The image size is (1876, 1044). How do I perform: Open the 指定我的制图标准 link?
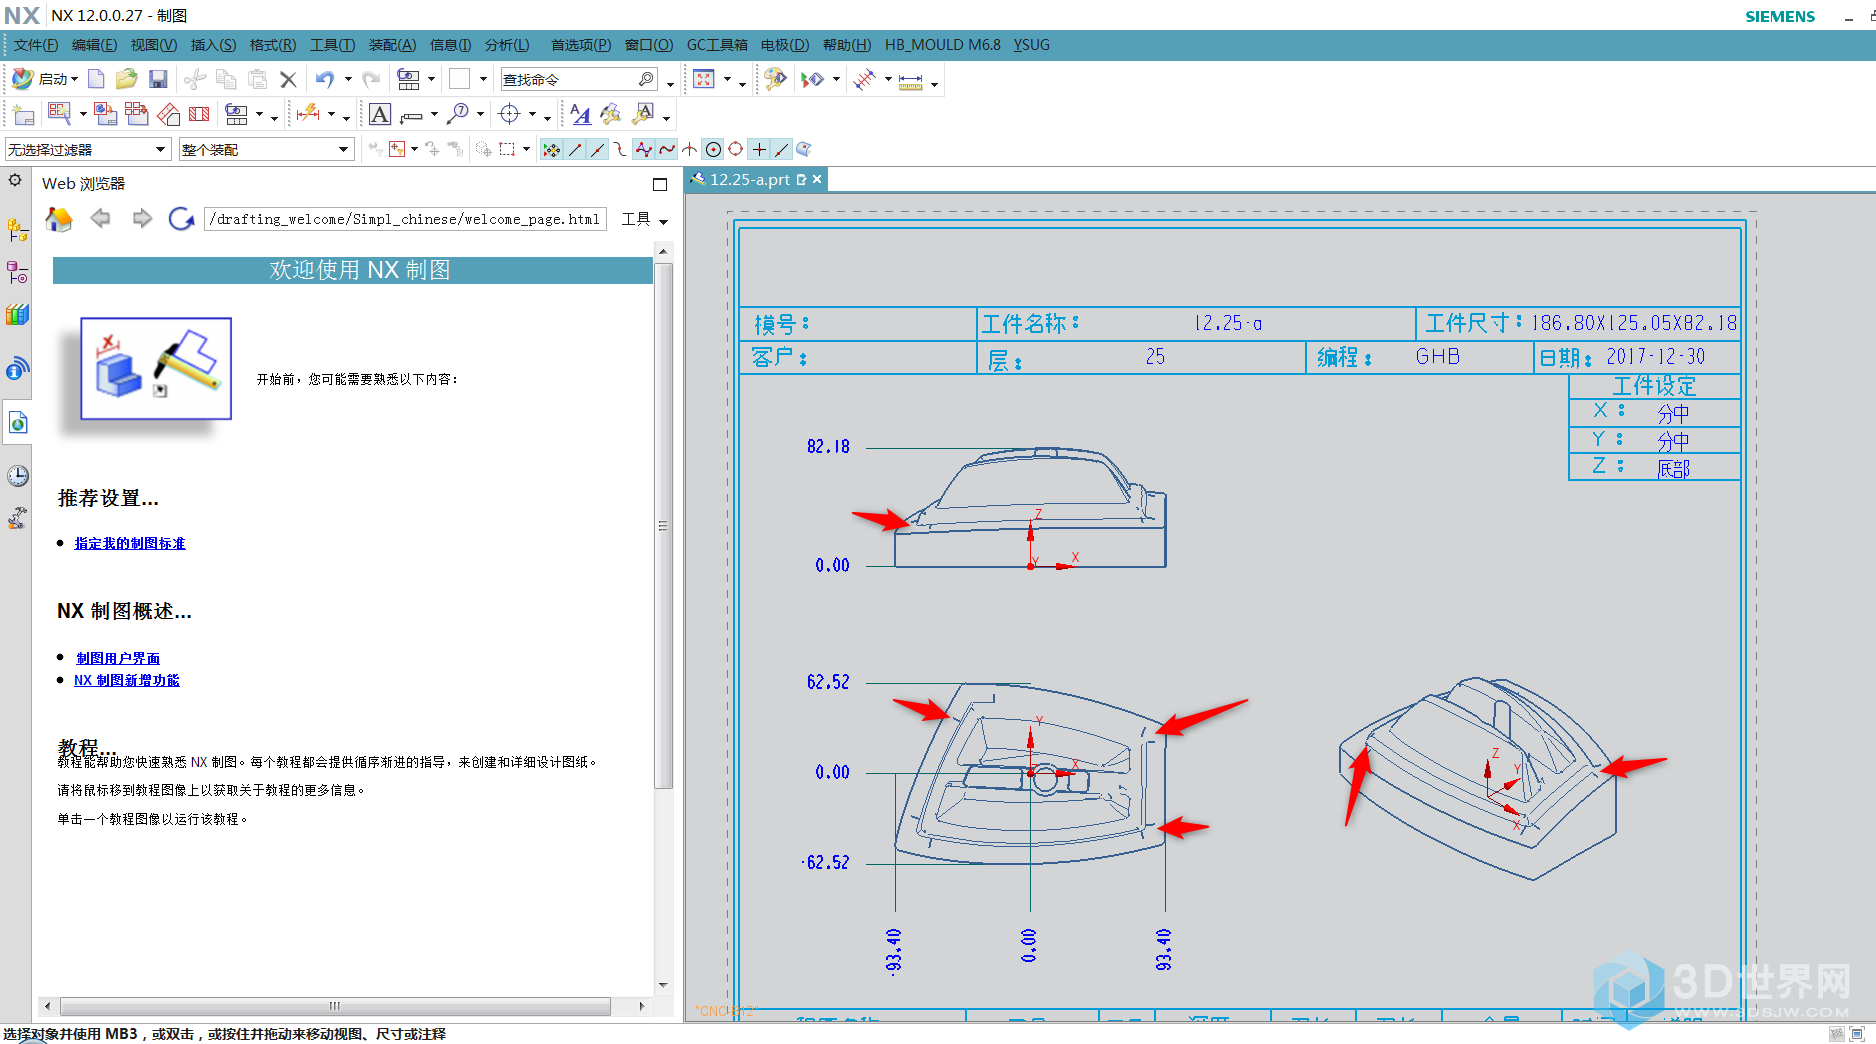coord(130,543)
